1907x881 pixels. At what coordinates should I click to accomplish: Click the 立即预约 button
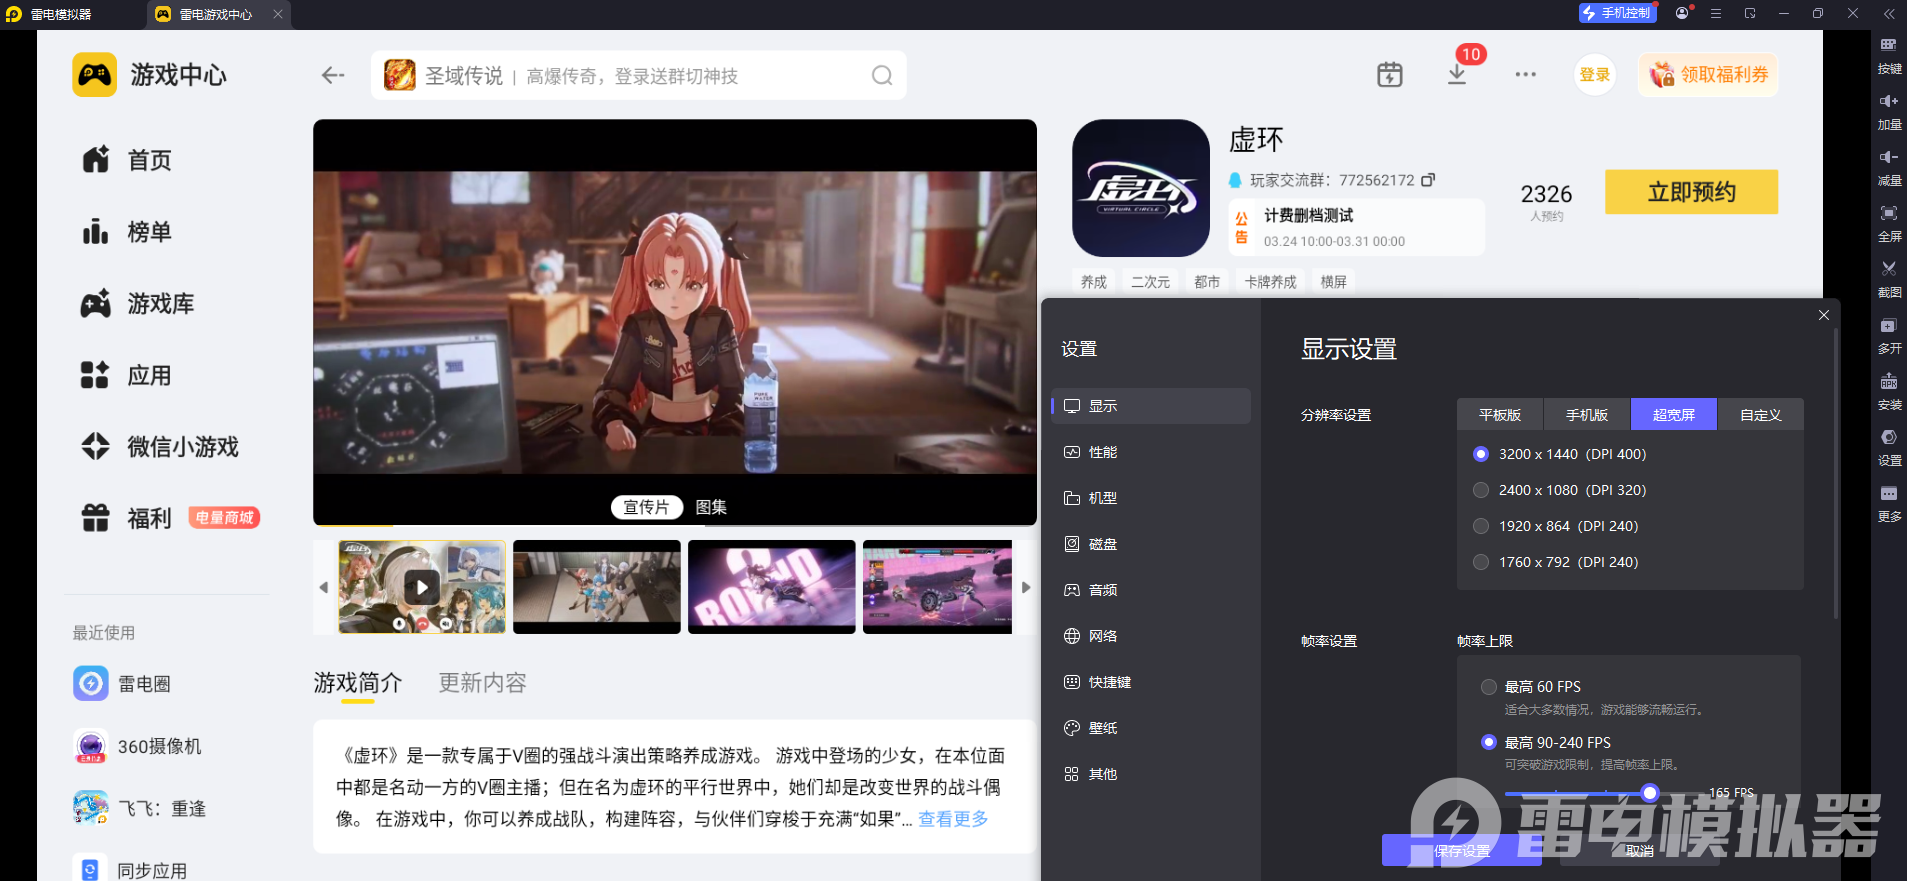[x=1691, y=192]
